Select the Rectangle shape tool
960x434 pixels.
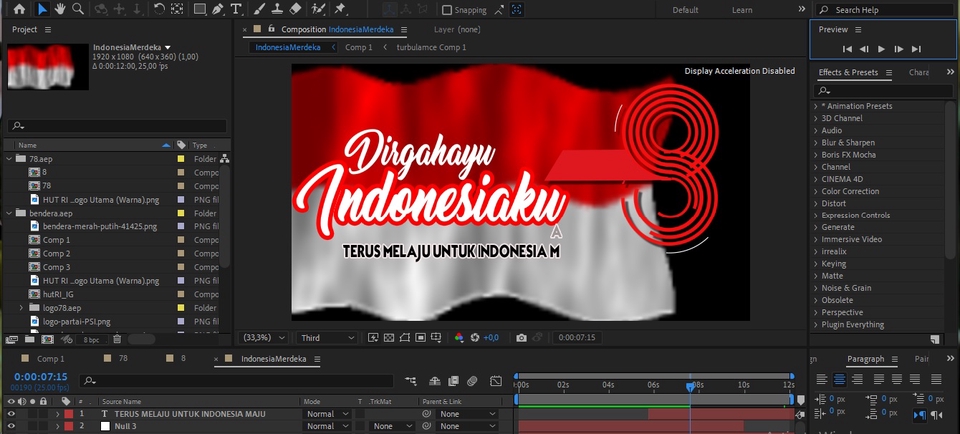(200, 9)
